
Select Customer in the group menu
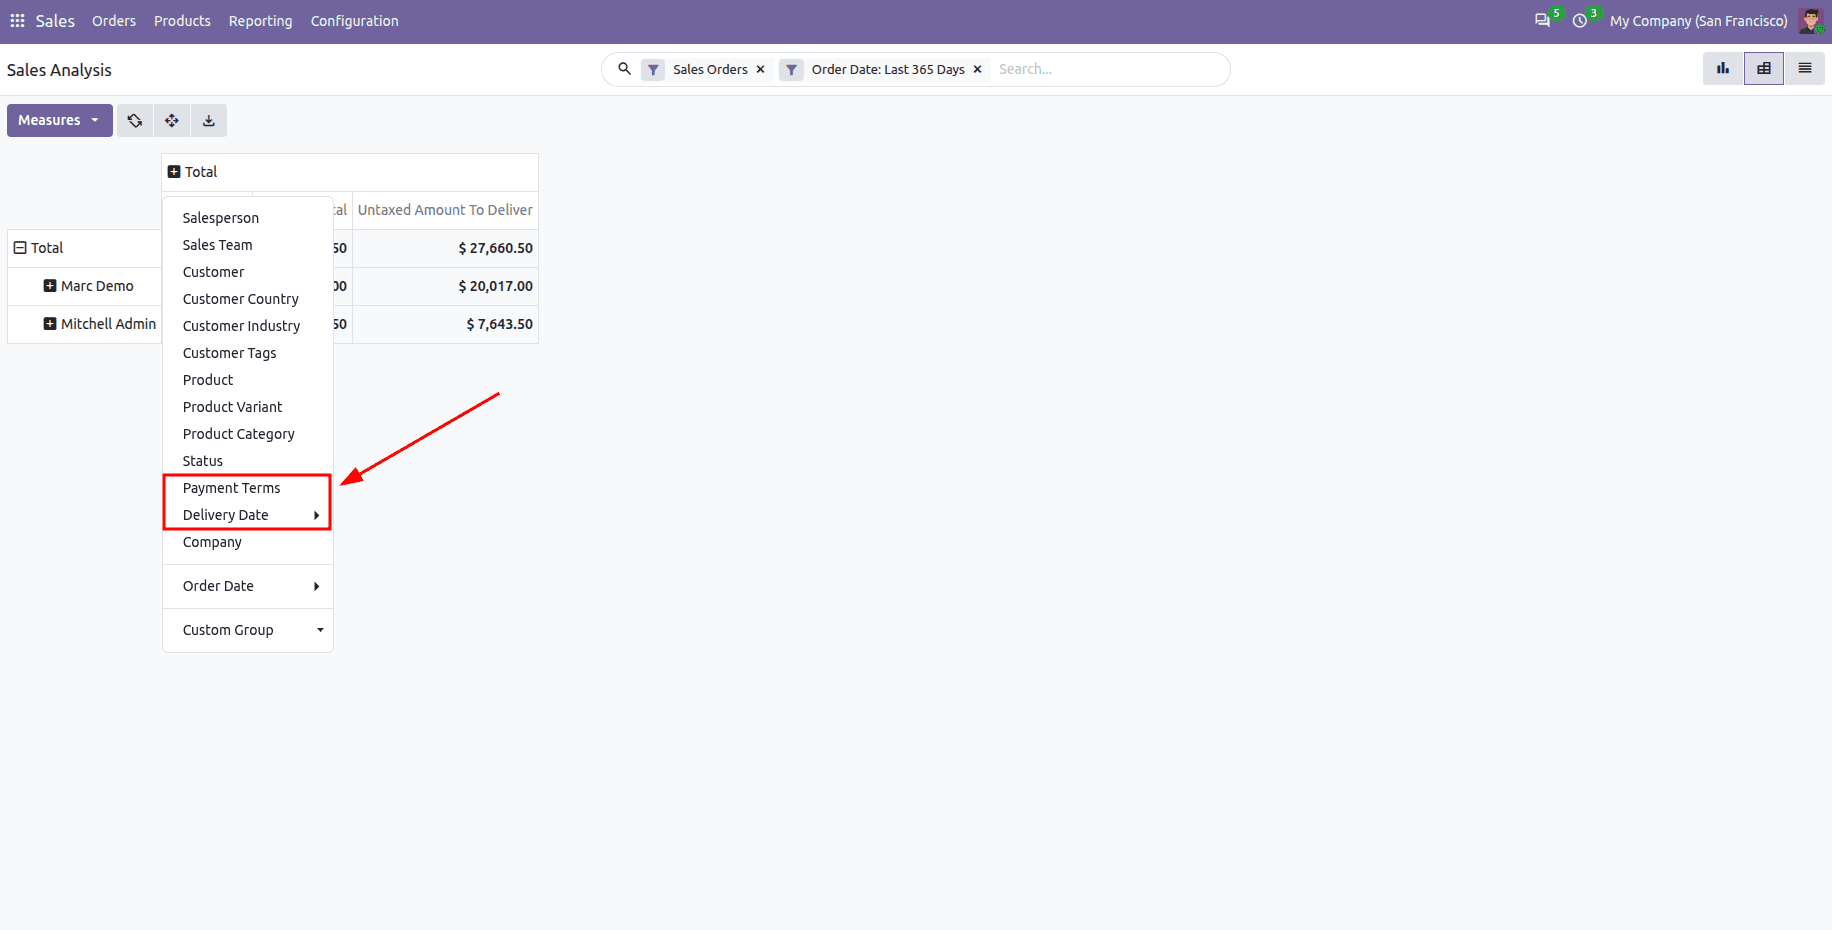pos(248,272)
